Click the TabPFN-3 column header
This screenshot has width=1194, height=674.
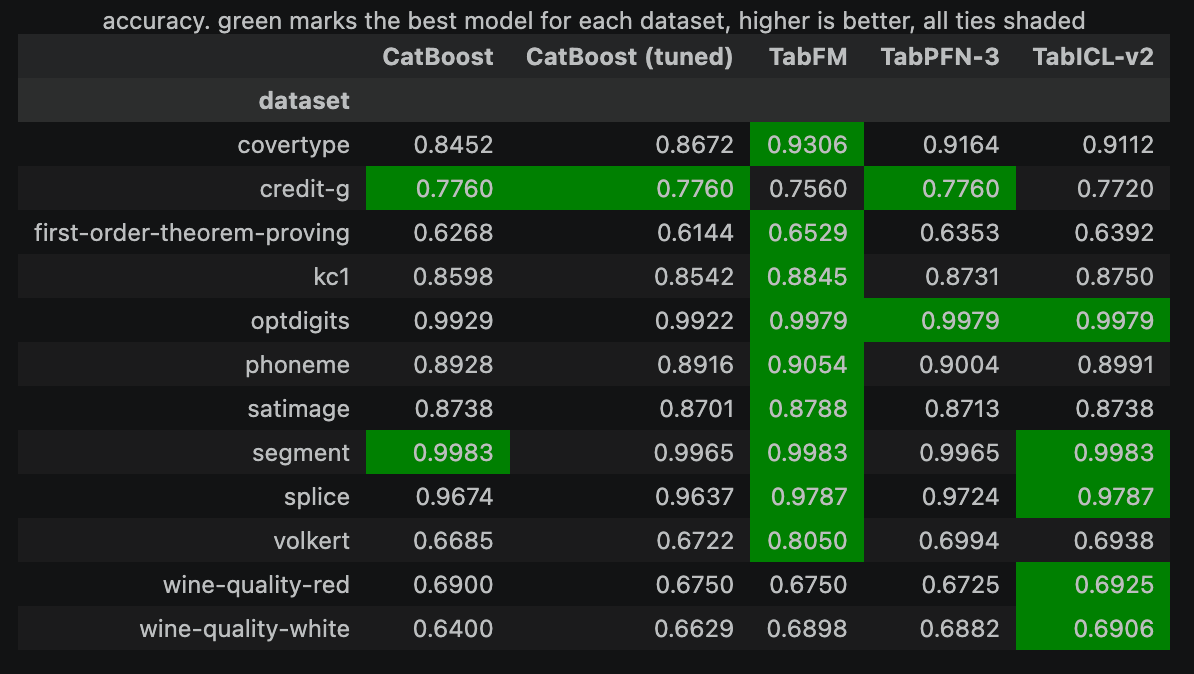(940, 57)
